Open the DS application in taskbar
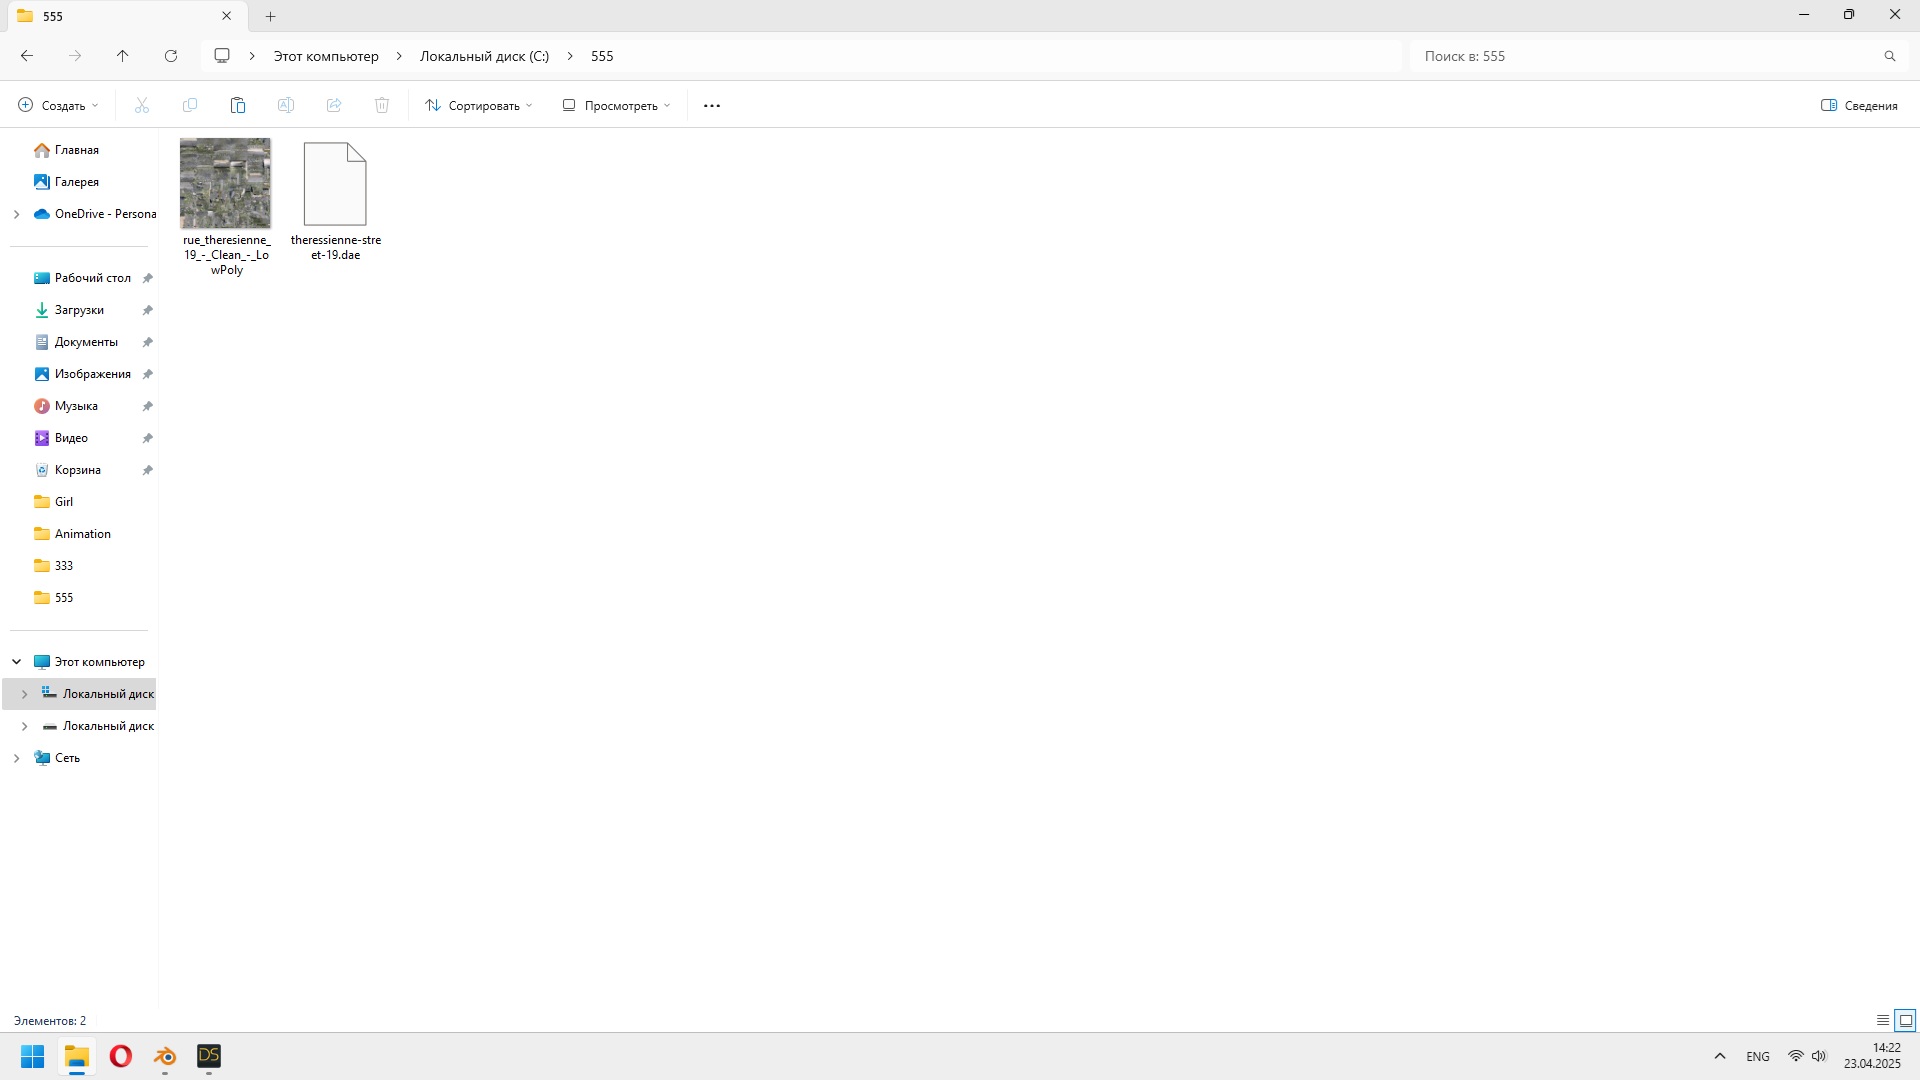This screenshot has height=1080, width=1920. pos(209,1056)
